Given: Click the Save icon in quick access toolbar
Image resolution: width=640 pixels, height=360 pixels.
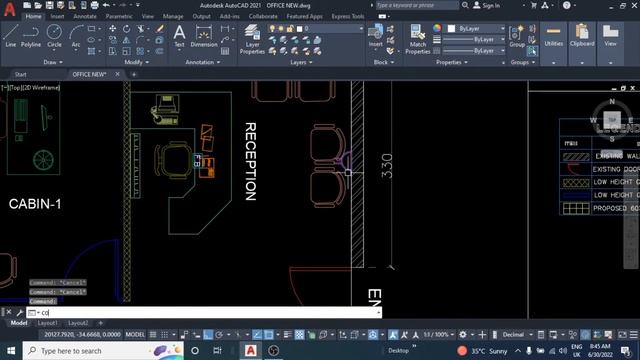Looking at the screenshot, I should [x=49, y=5].
